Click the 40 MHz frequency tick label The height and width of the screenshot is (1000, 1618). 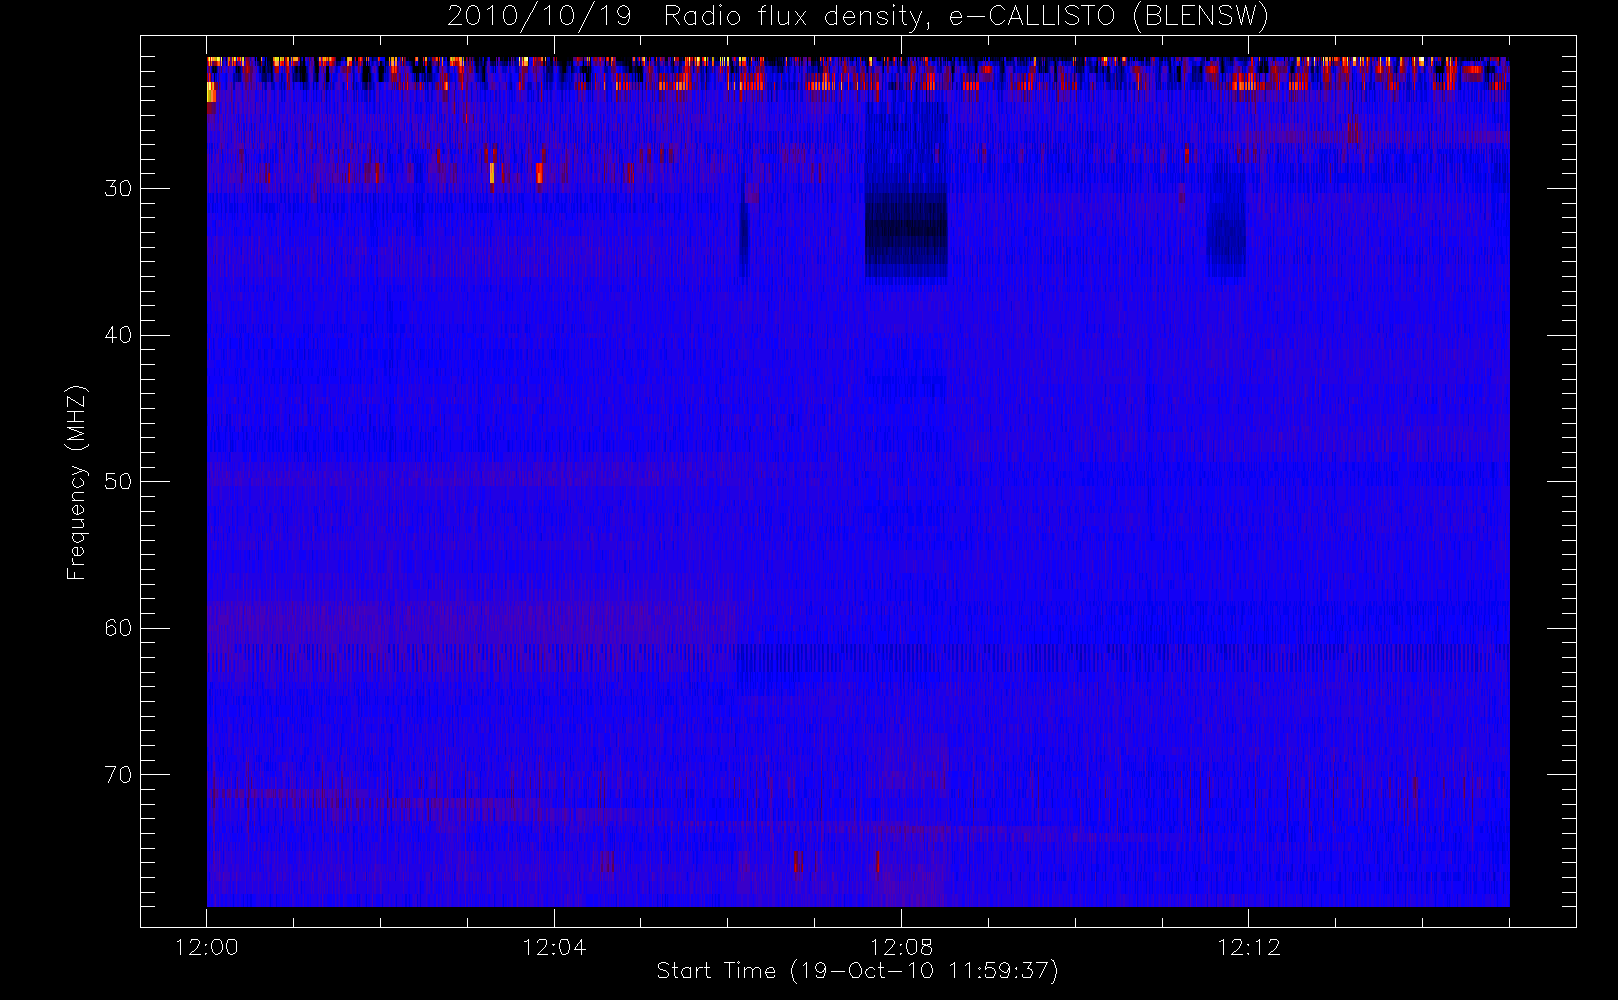pyautogui.click(x=118, y=335)
